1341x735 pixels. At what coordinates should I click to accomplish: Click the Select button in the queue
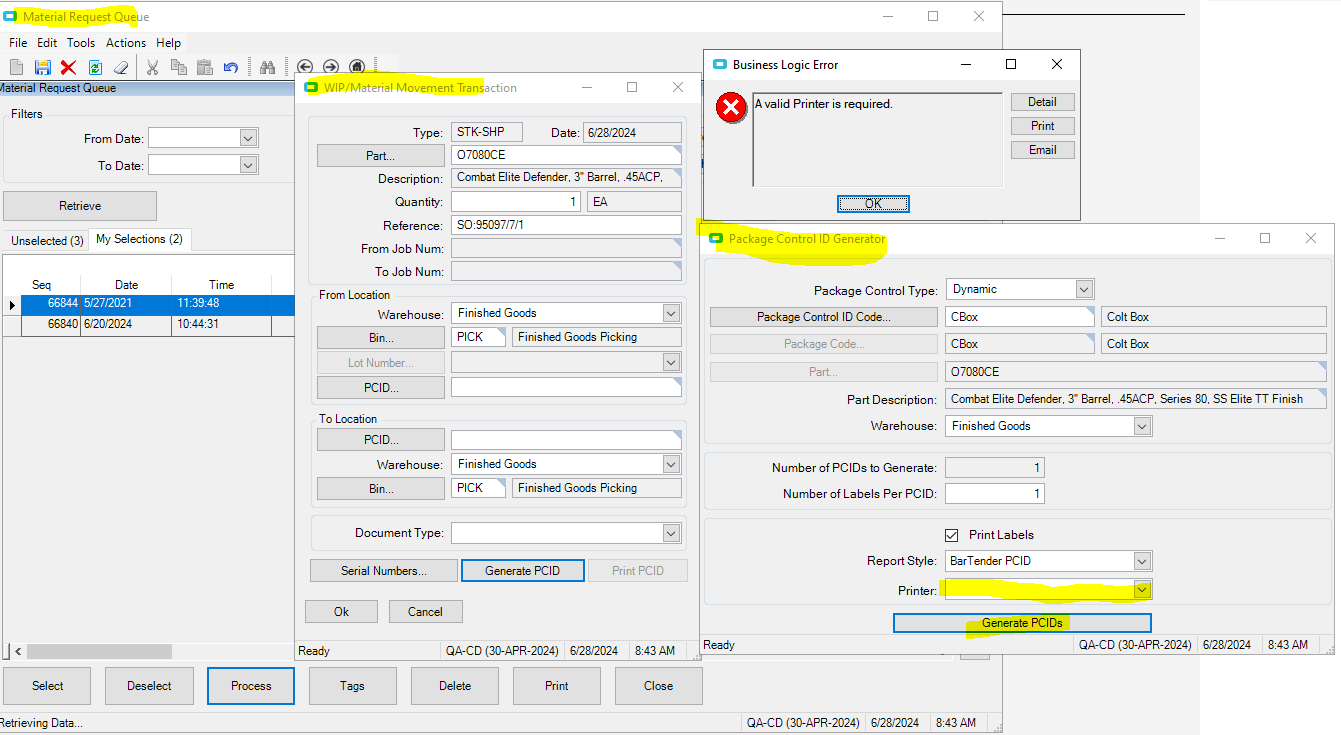pos(47,686)
